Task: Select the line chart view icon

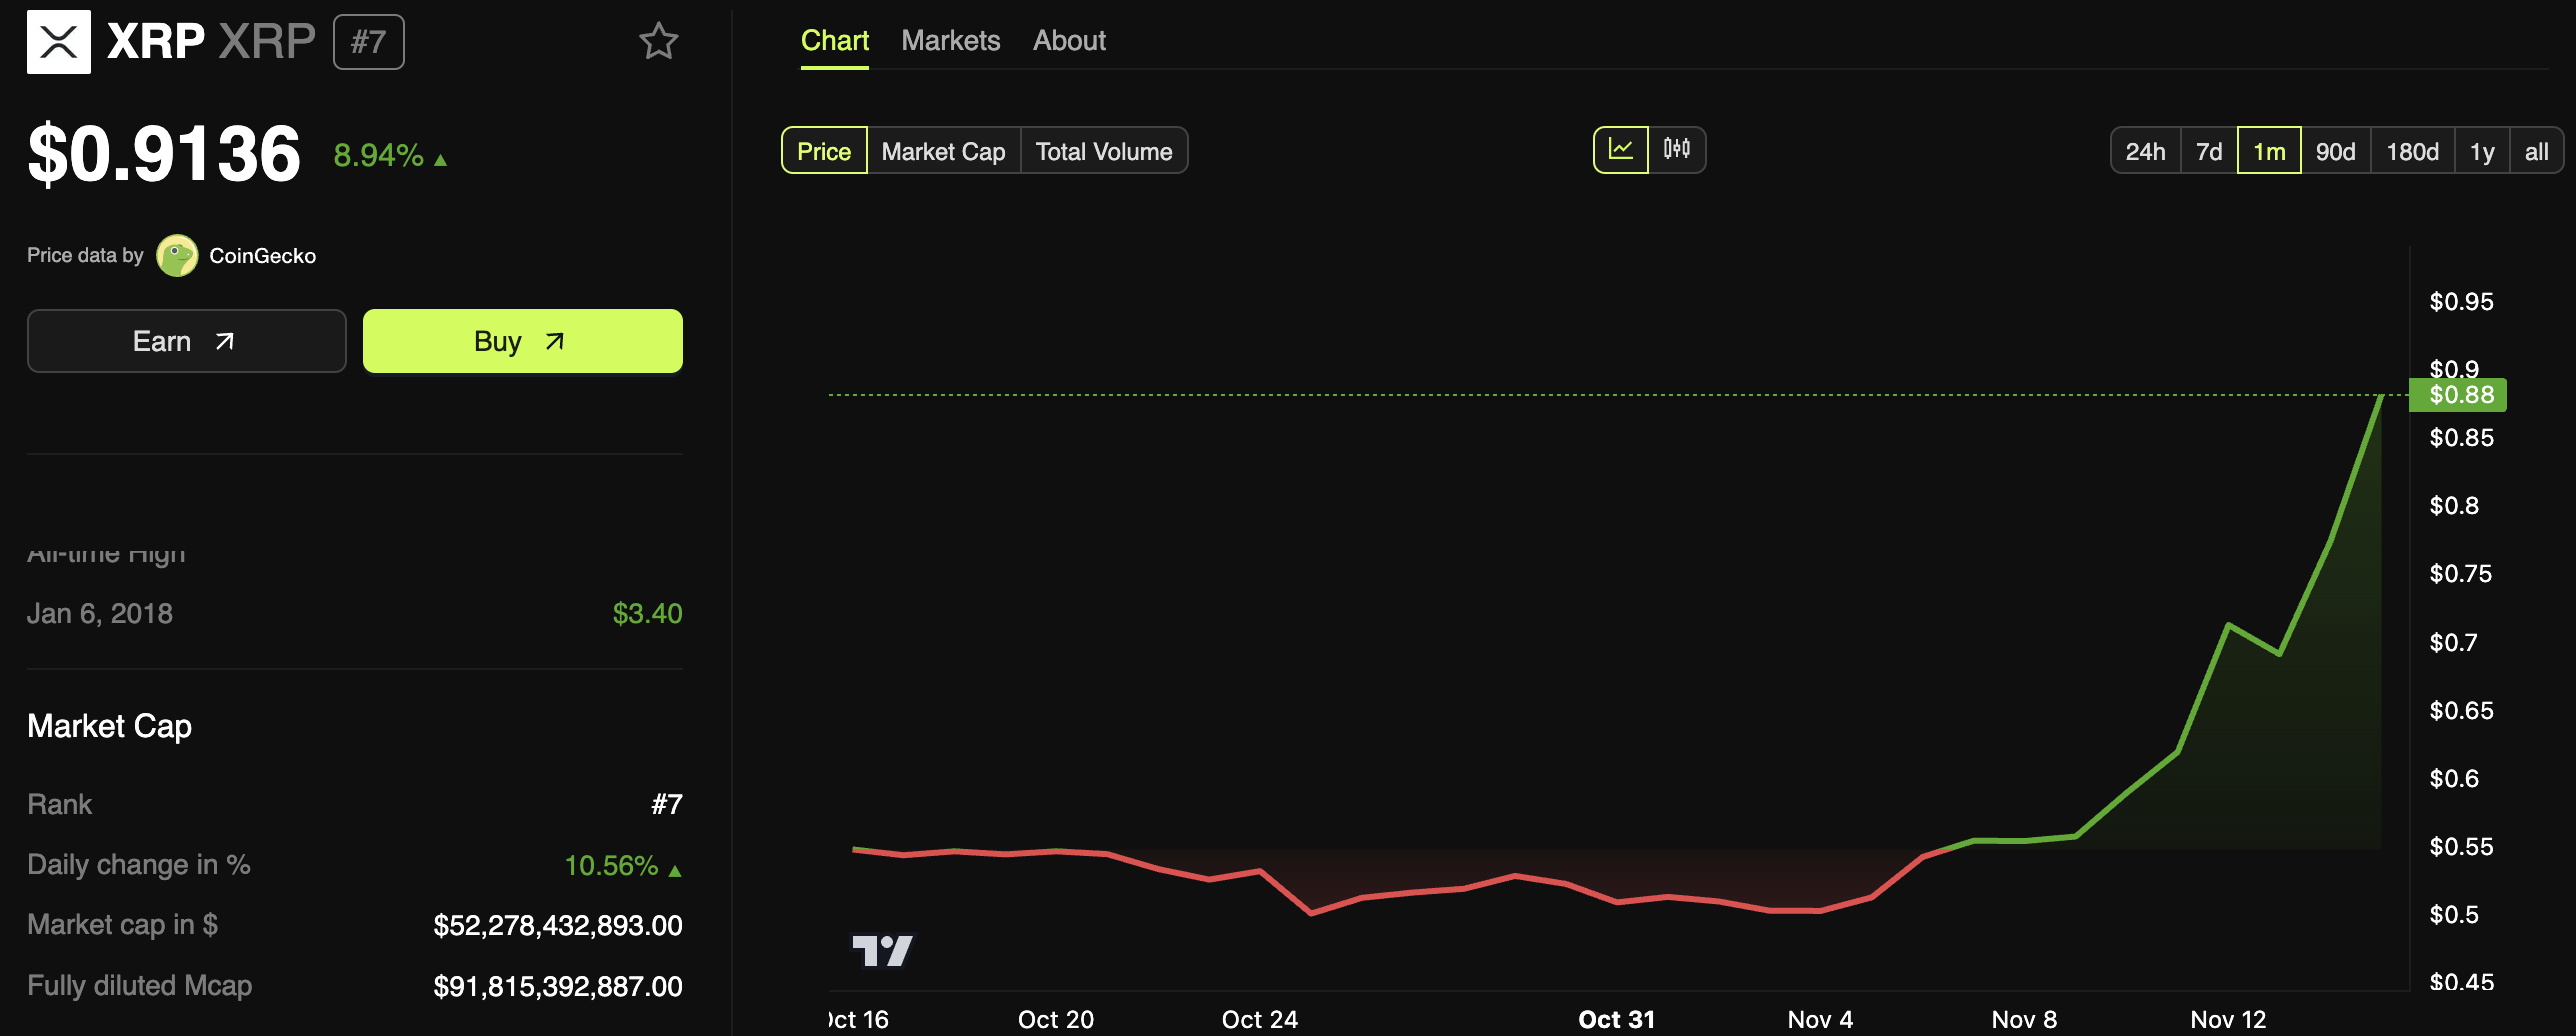Action: click(x=1622, y=150)
